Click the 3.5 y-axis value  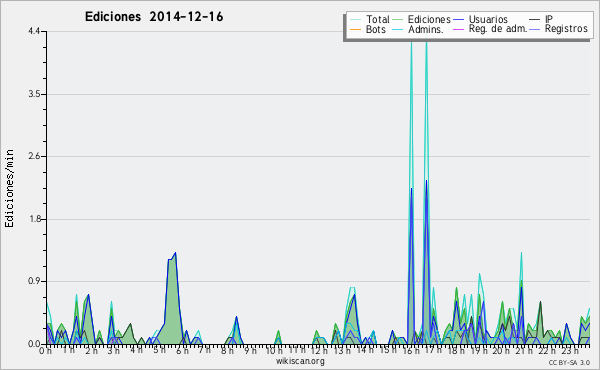34,94
